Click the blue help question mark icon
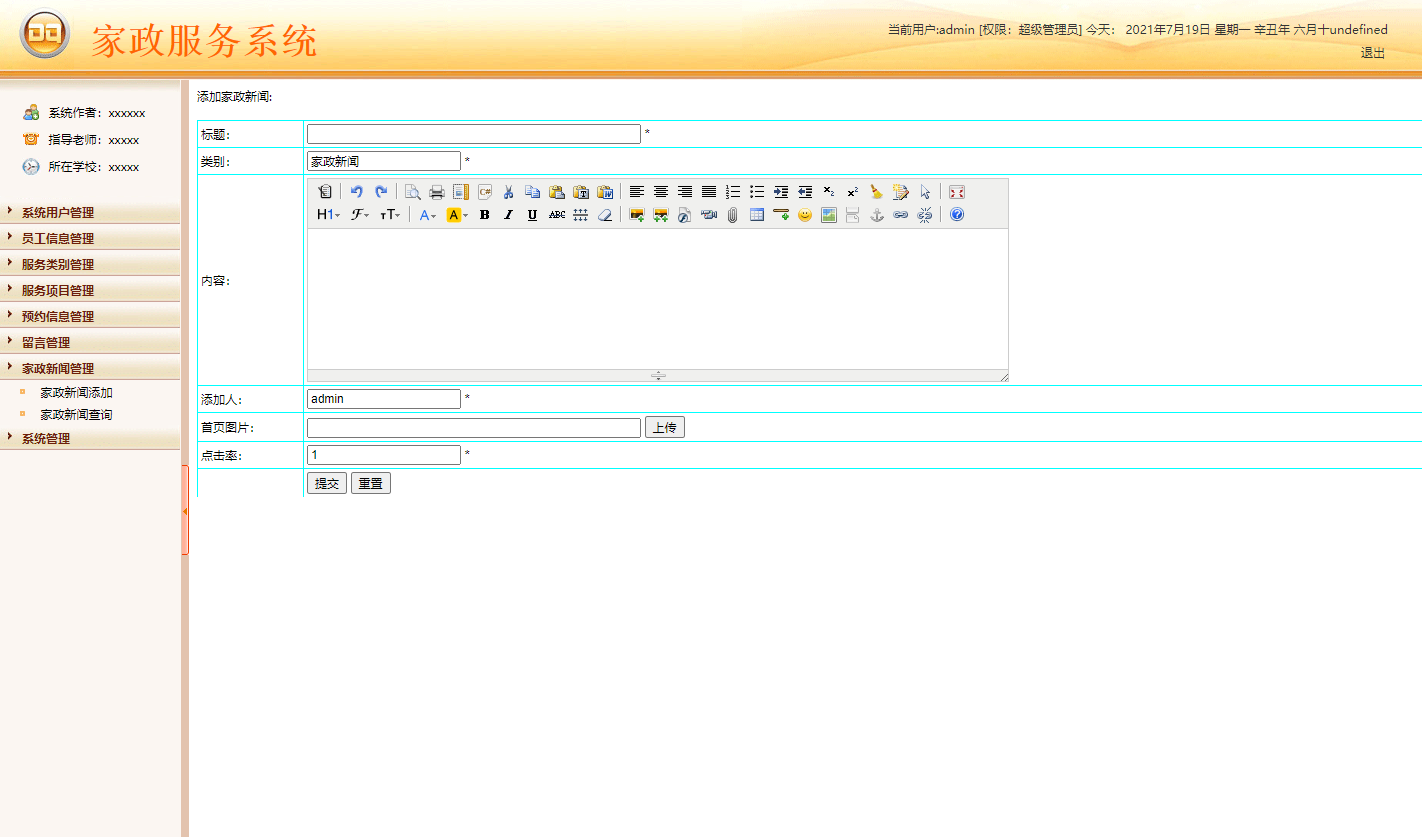The image size is (1422, 837). [x=956, y=214]
